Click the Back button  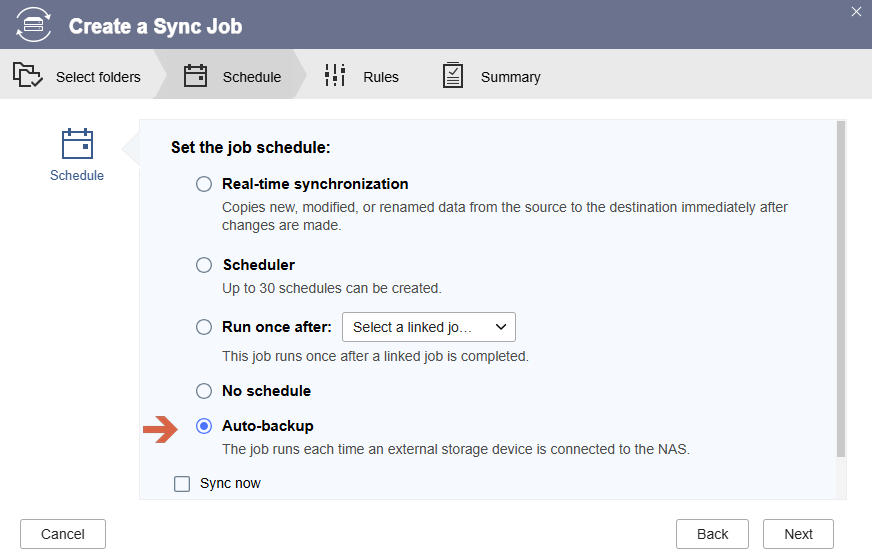tap(712, 534)
